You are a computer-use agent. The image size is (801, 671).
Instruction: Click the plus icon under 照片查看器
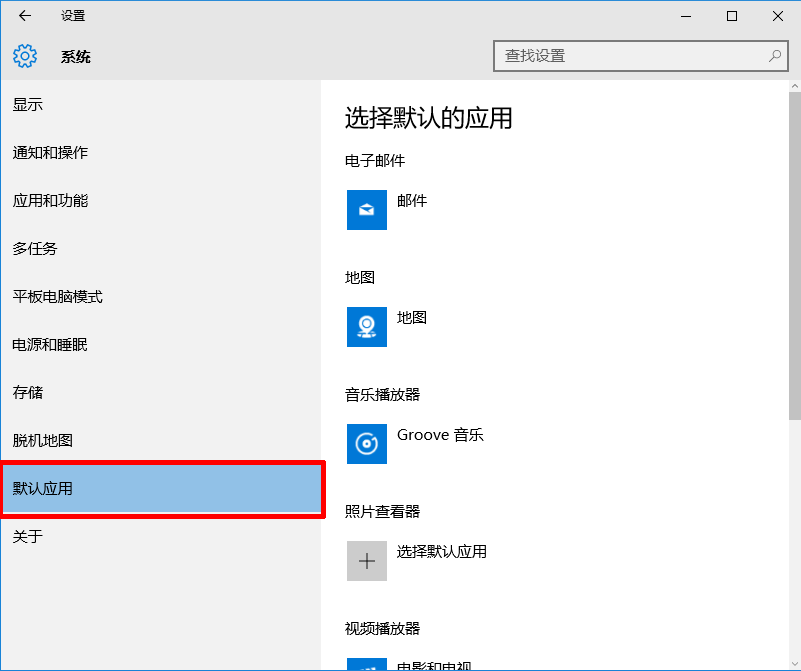coord(366,561)
